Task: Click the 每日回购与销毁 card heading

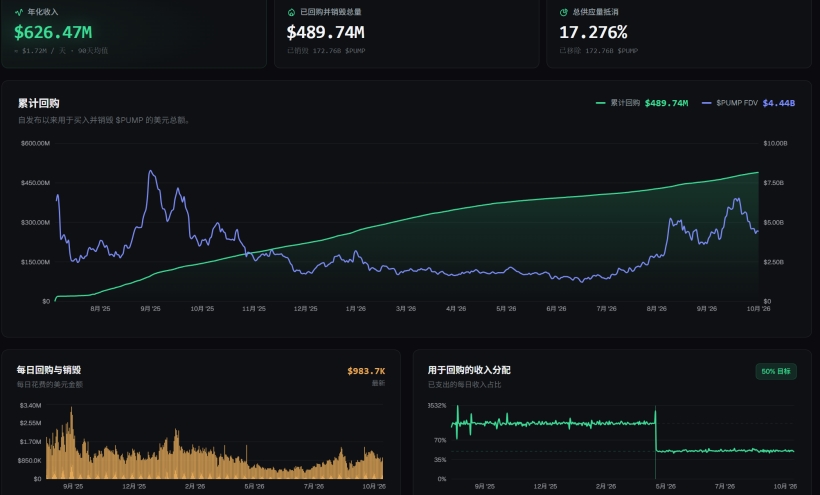Action: coord(49,370)
